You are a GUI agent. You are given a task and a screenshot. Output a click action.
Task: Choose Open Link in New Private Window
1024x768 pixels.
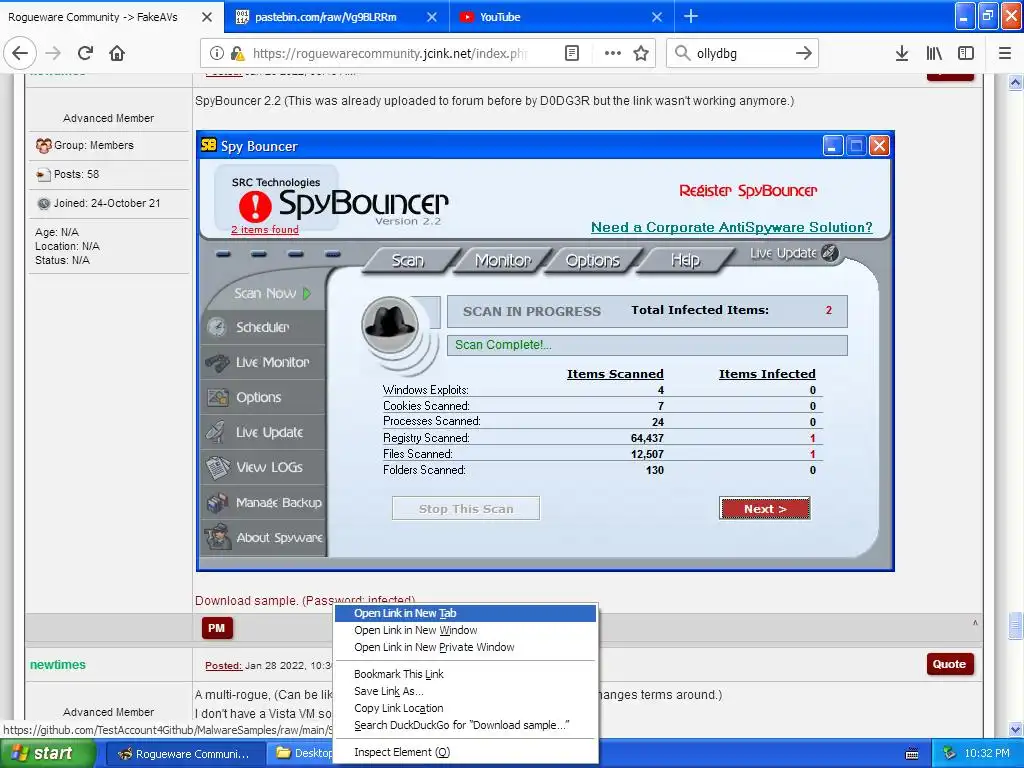click(465, 647)
